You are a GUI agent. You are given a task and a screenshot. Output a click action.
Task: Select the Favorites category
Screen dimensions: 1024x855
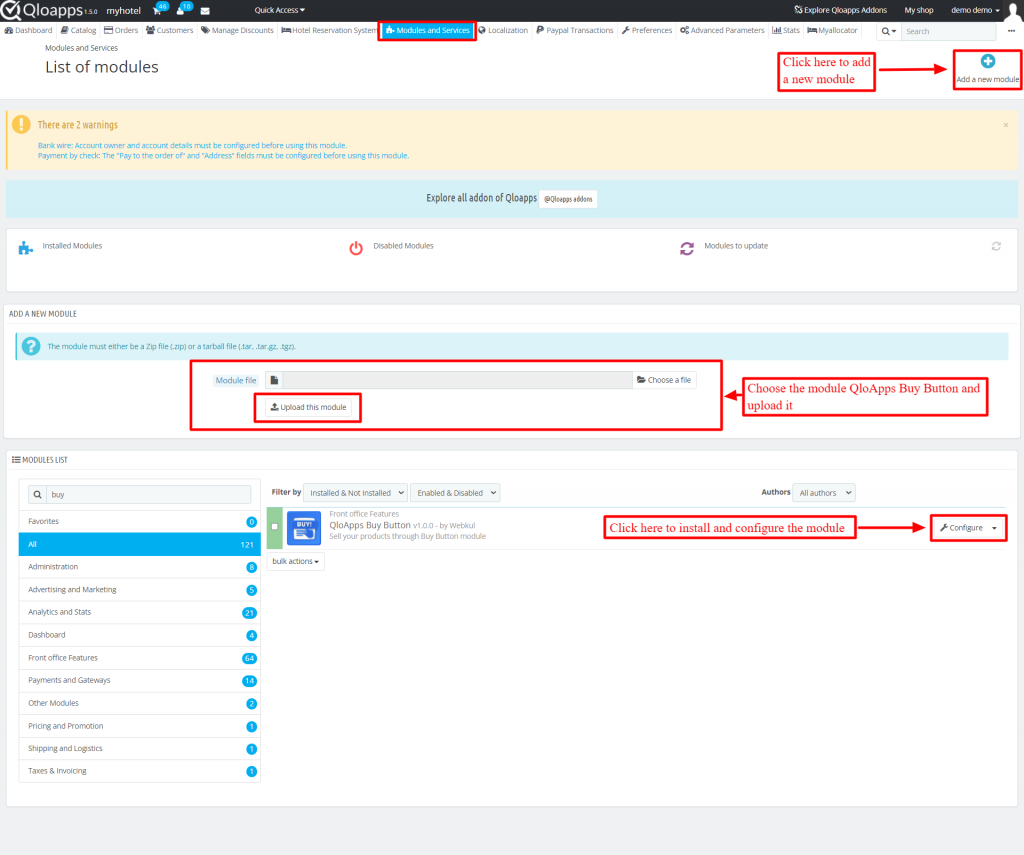pyautogui.click(x=140, y=521)
